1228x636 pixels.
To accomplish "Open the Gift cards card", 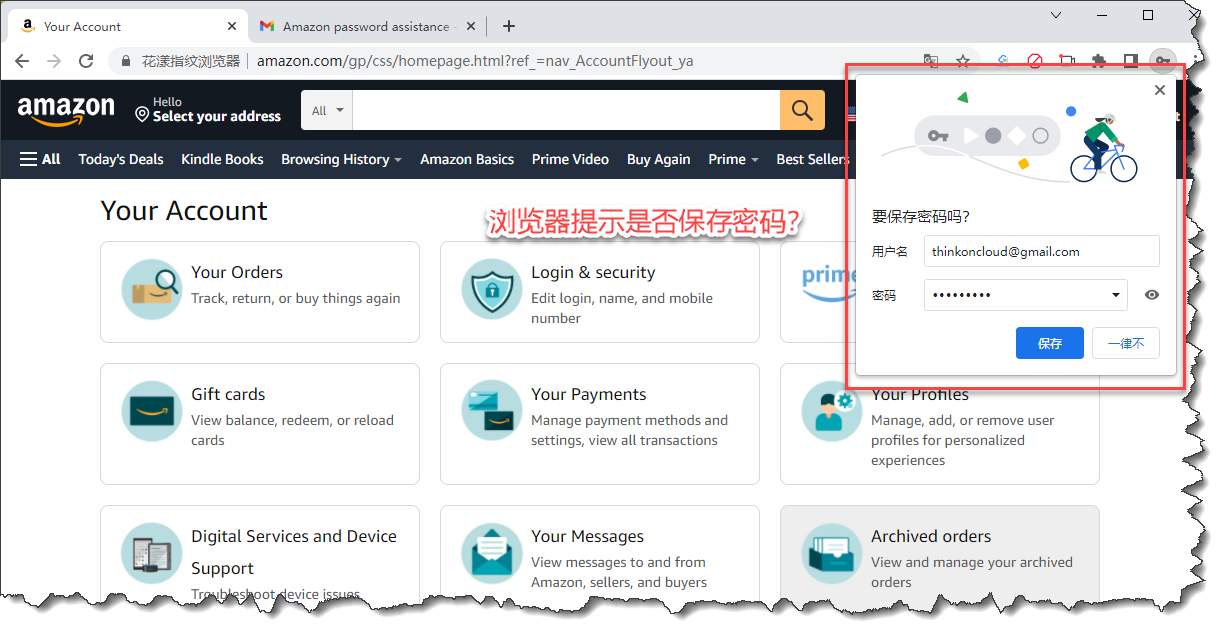I will tap(260, 424).
